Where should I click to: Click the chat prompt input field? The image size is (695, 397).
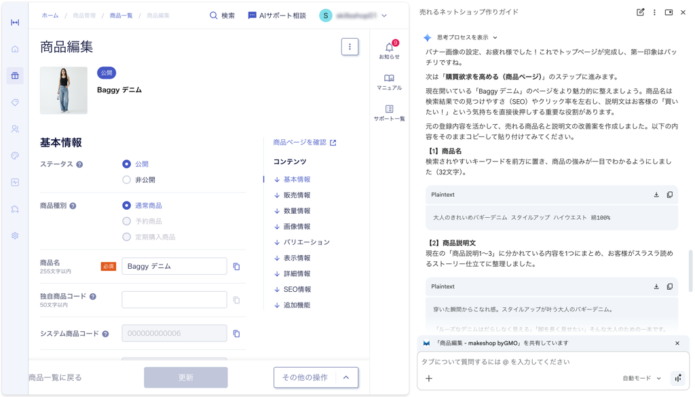coord(553,362)
